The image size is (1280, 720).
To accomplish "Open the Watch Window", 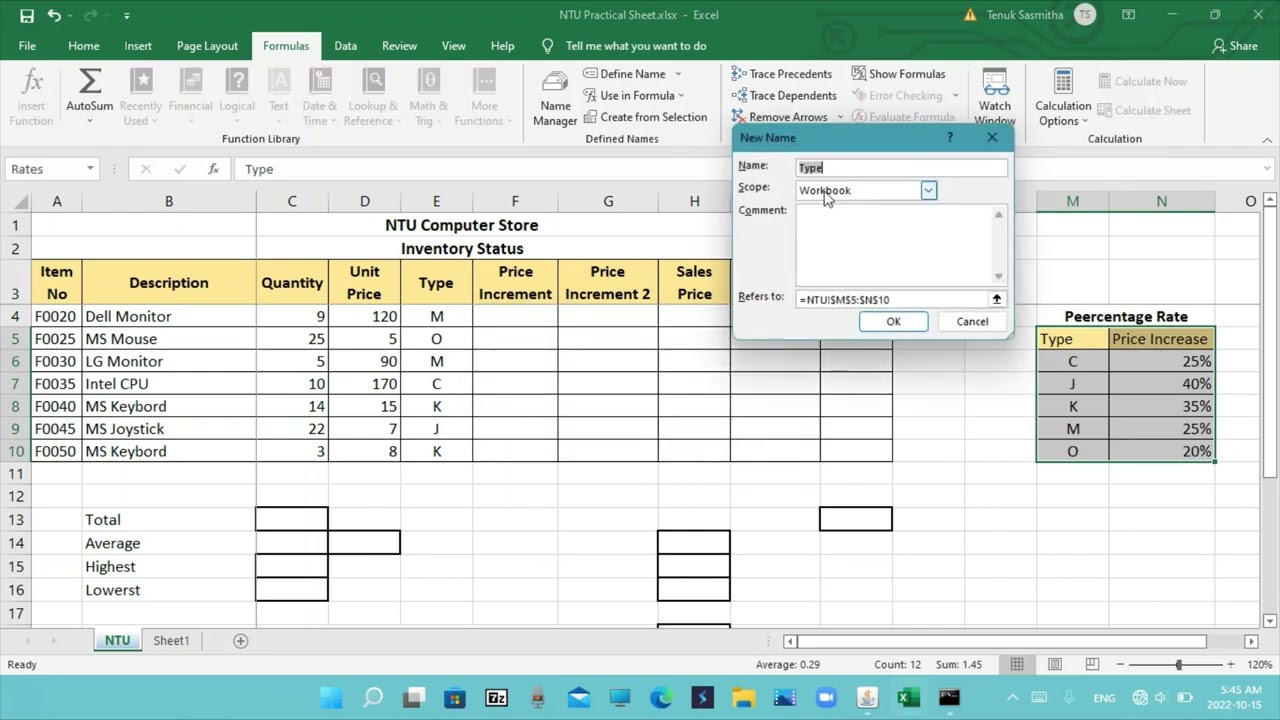I will tap(995, 98).
